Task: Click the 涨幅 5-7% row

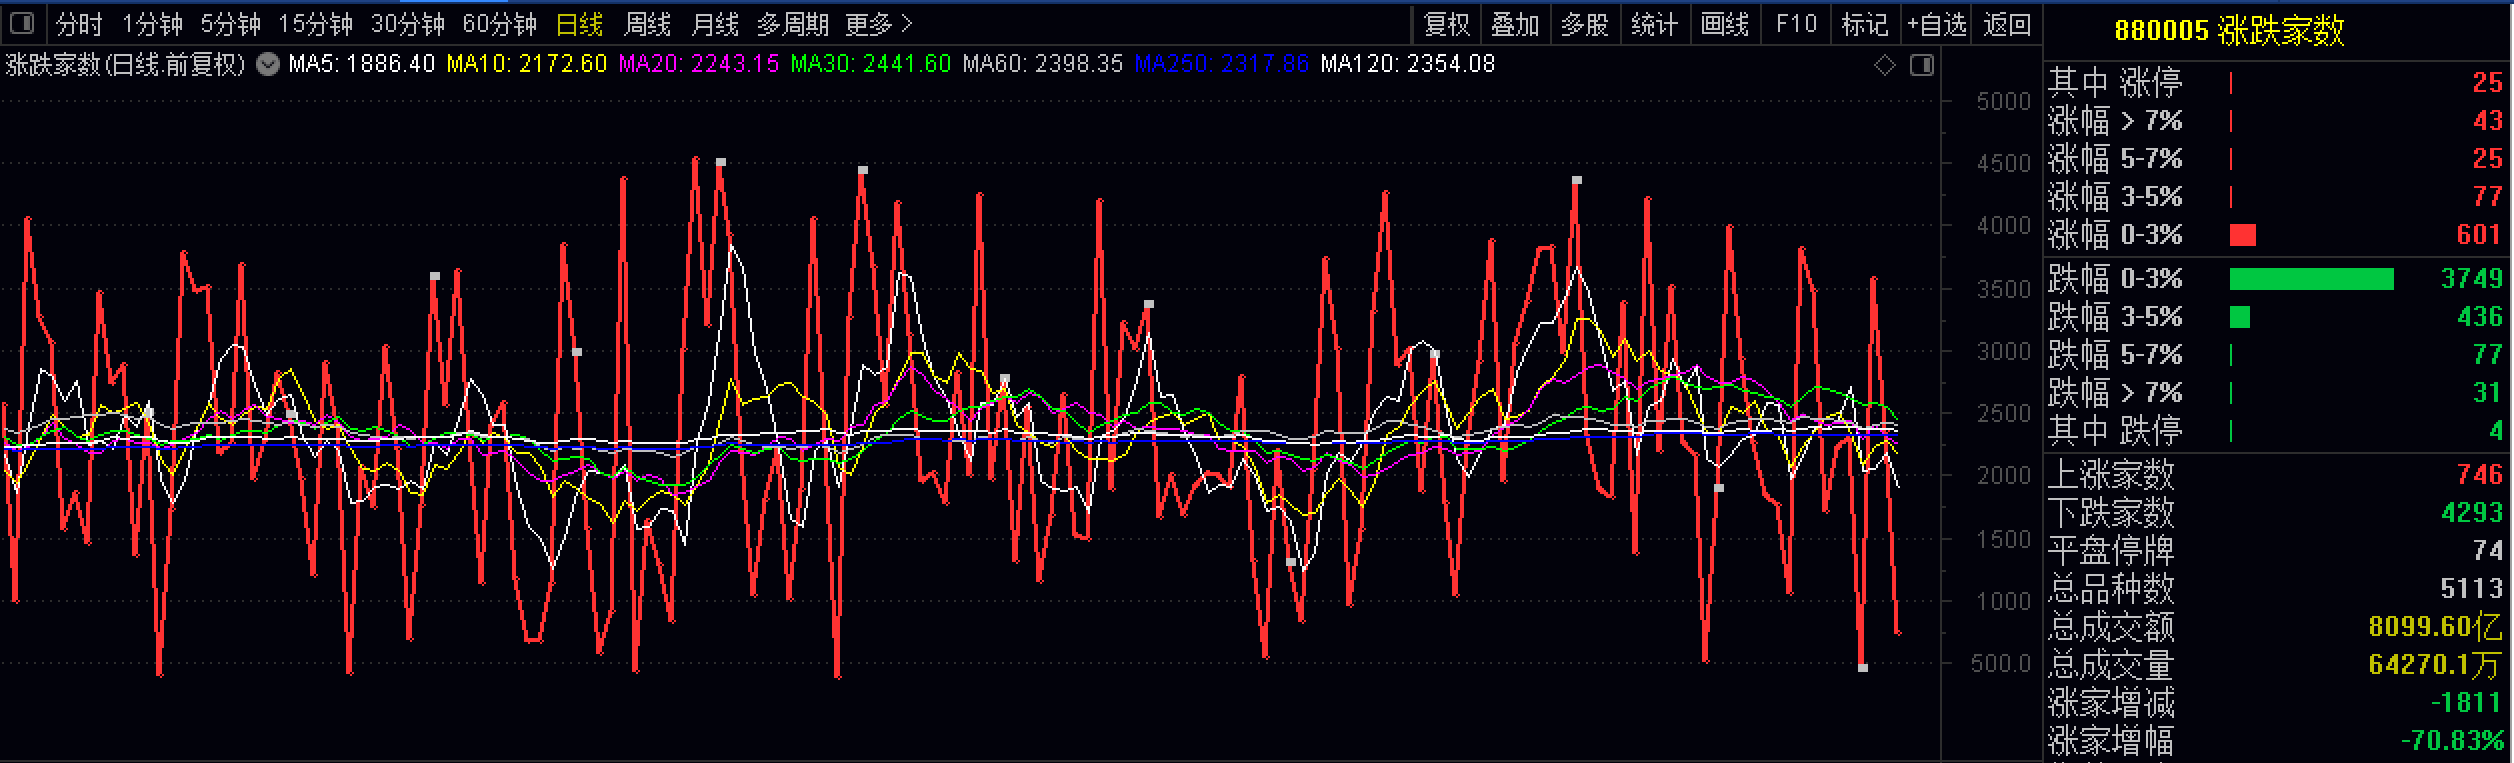Action: 2278,159
